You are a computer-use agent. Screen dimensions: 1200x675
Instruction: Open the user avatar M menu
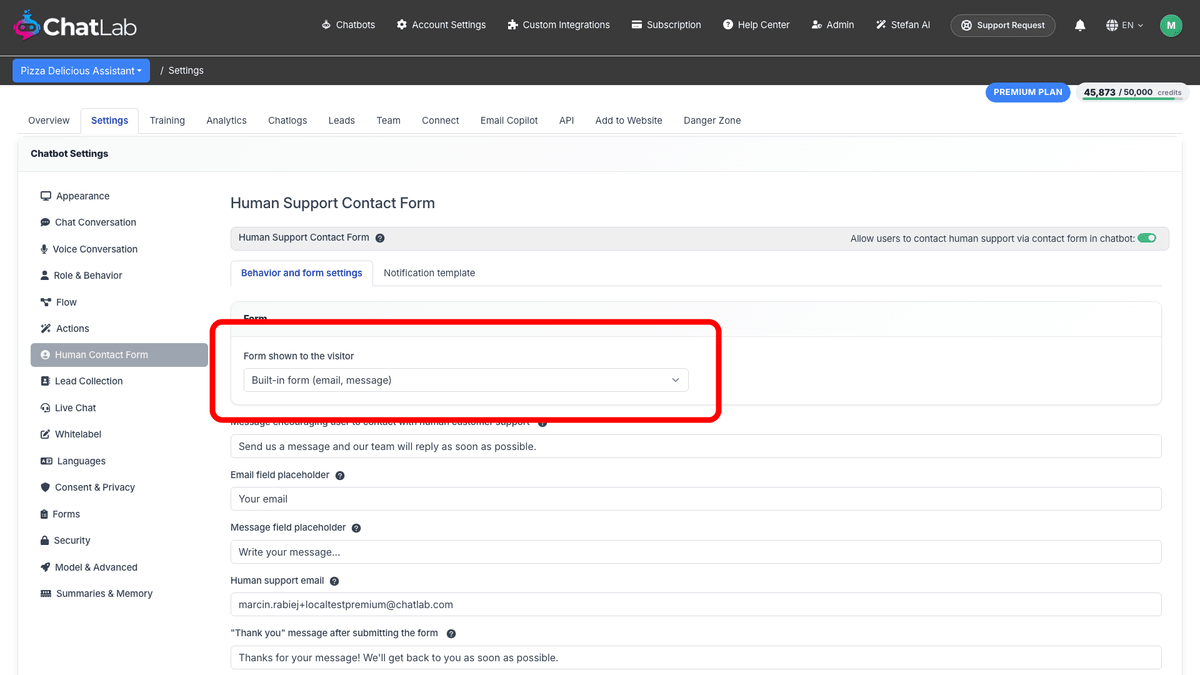click(x=1171, y=25)
